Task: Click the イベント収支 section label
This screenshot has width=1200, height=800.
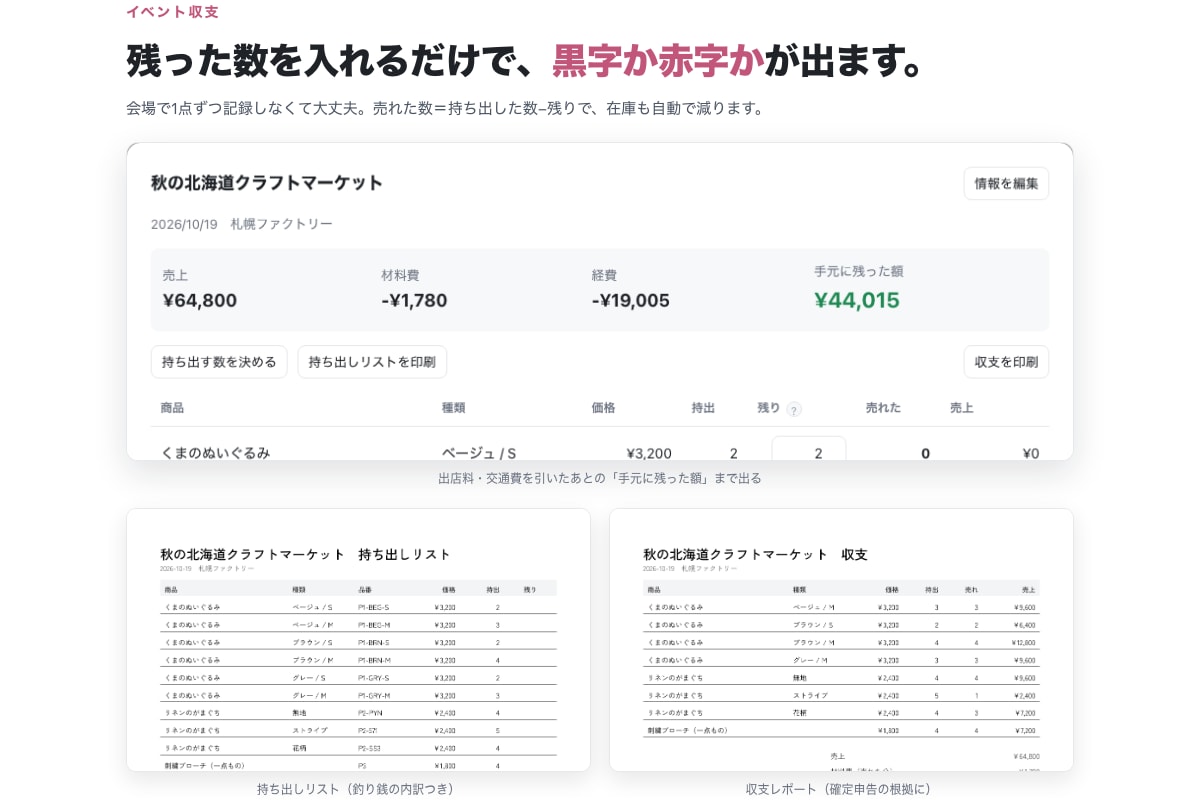Action: tap(172, 12)
